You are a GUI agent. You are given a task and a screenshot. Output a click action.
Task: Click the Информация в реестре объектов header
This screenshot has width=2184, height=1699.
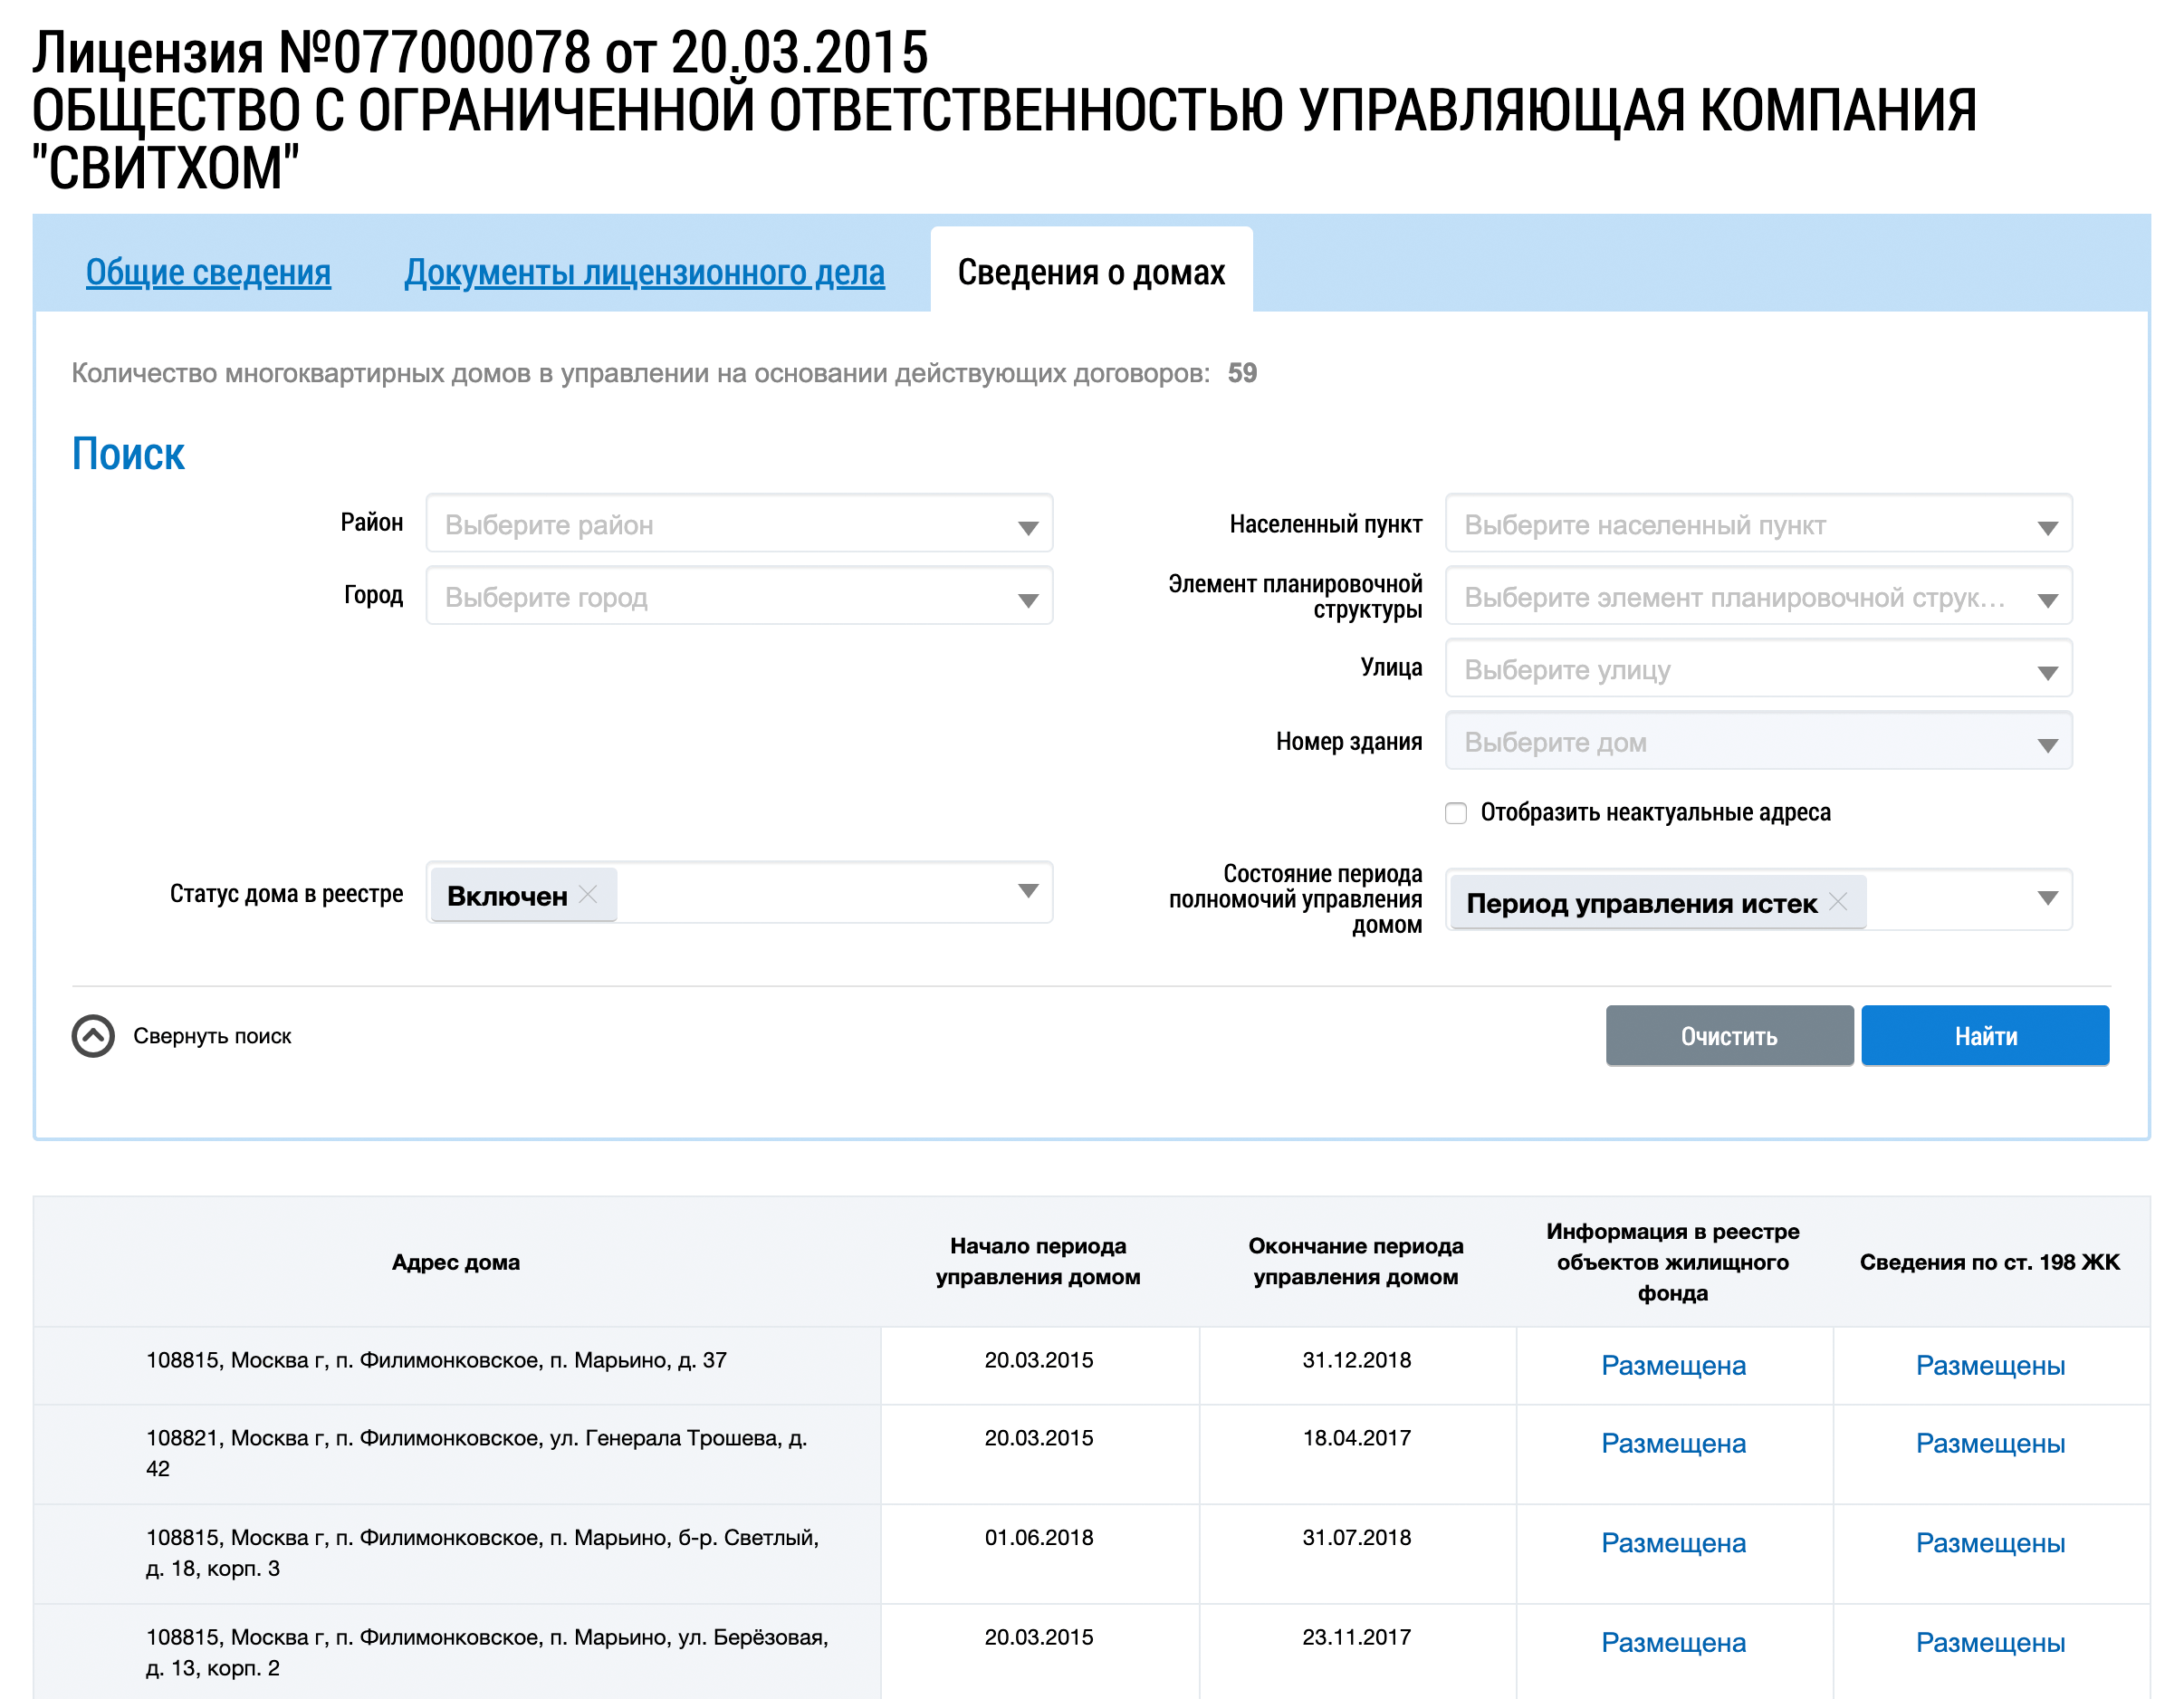tap(1673, 1262)
